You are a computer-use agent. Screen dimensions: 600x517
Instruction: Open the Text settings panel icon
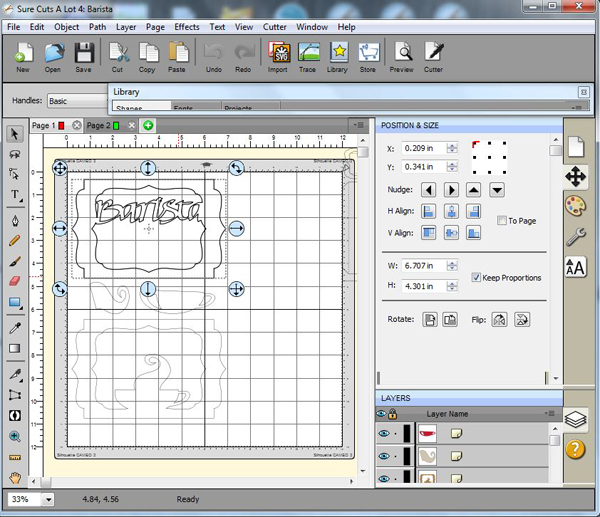(x=576, y=267)
